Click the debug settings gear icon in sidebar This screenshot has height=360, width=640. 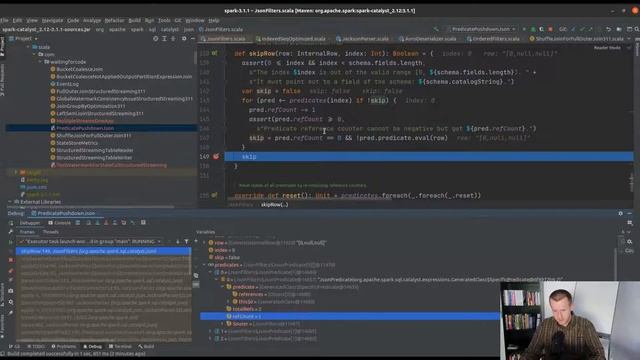click(x=11, y=302)
